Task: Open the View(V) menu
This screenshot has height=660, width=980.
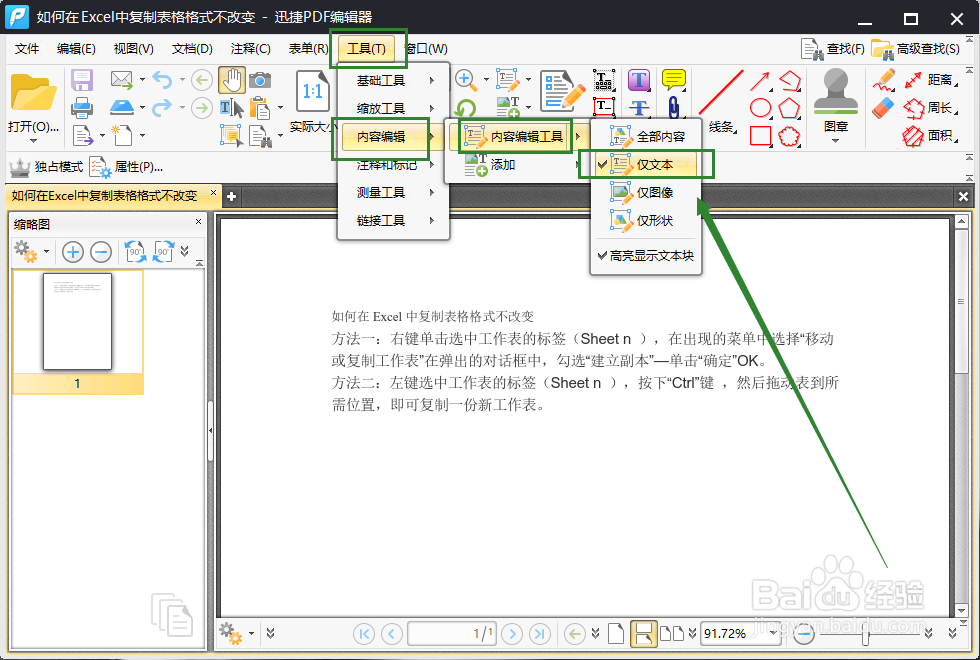Action: tap(133, 49)
